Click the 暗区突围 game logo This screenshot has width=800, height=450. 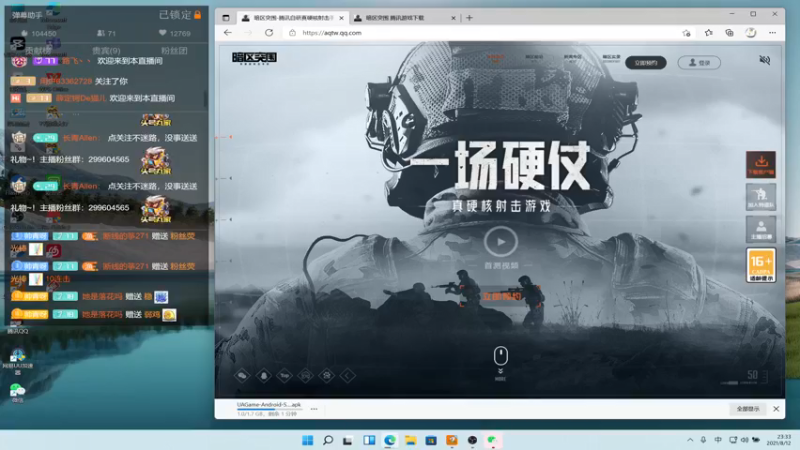coord(255,58)
